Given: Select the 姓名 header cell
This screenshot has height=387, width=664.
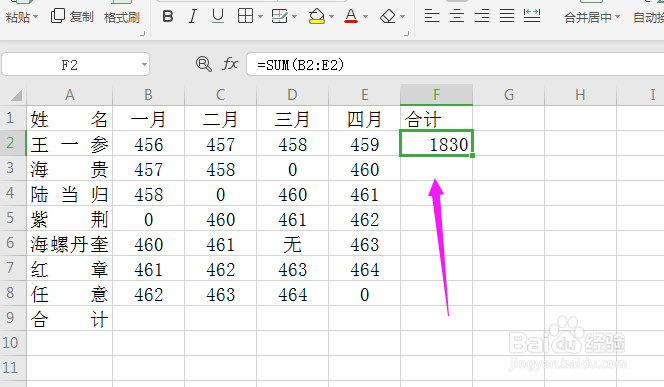Looking at the screenshot, I should point(70,118).
